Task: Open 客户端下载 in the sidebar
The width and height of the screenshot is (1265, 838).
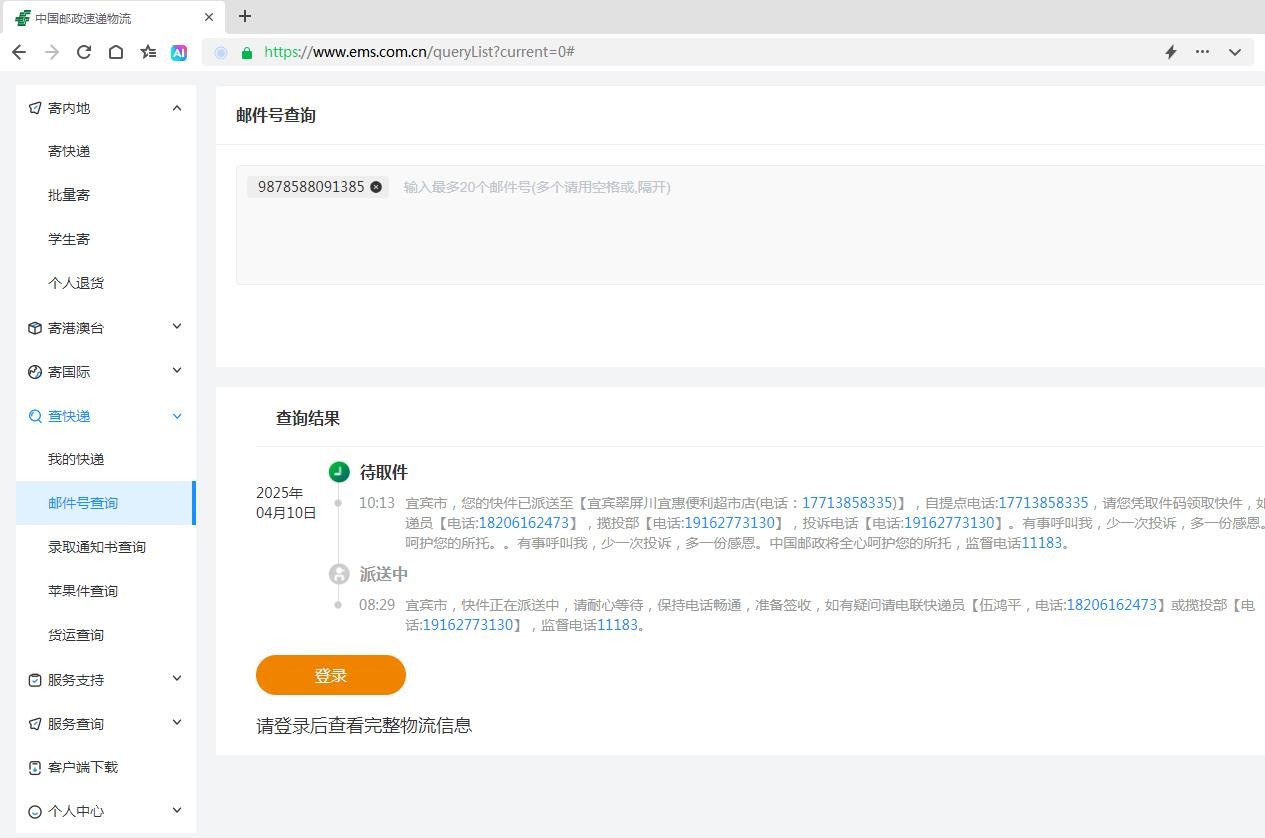Action: (83, 767)
